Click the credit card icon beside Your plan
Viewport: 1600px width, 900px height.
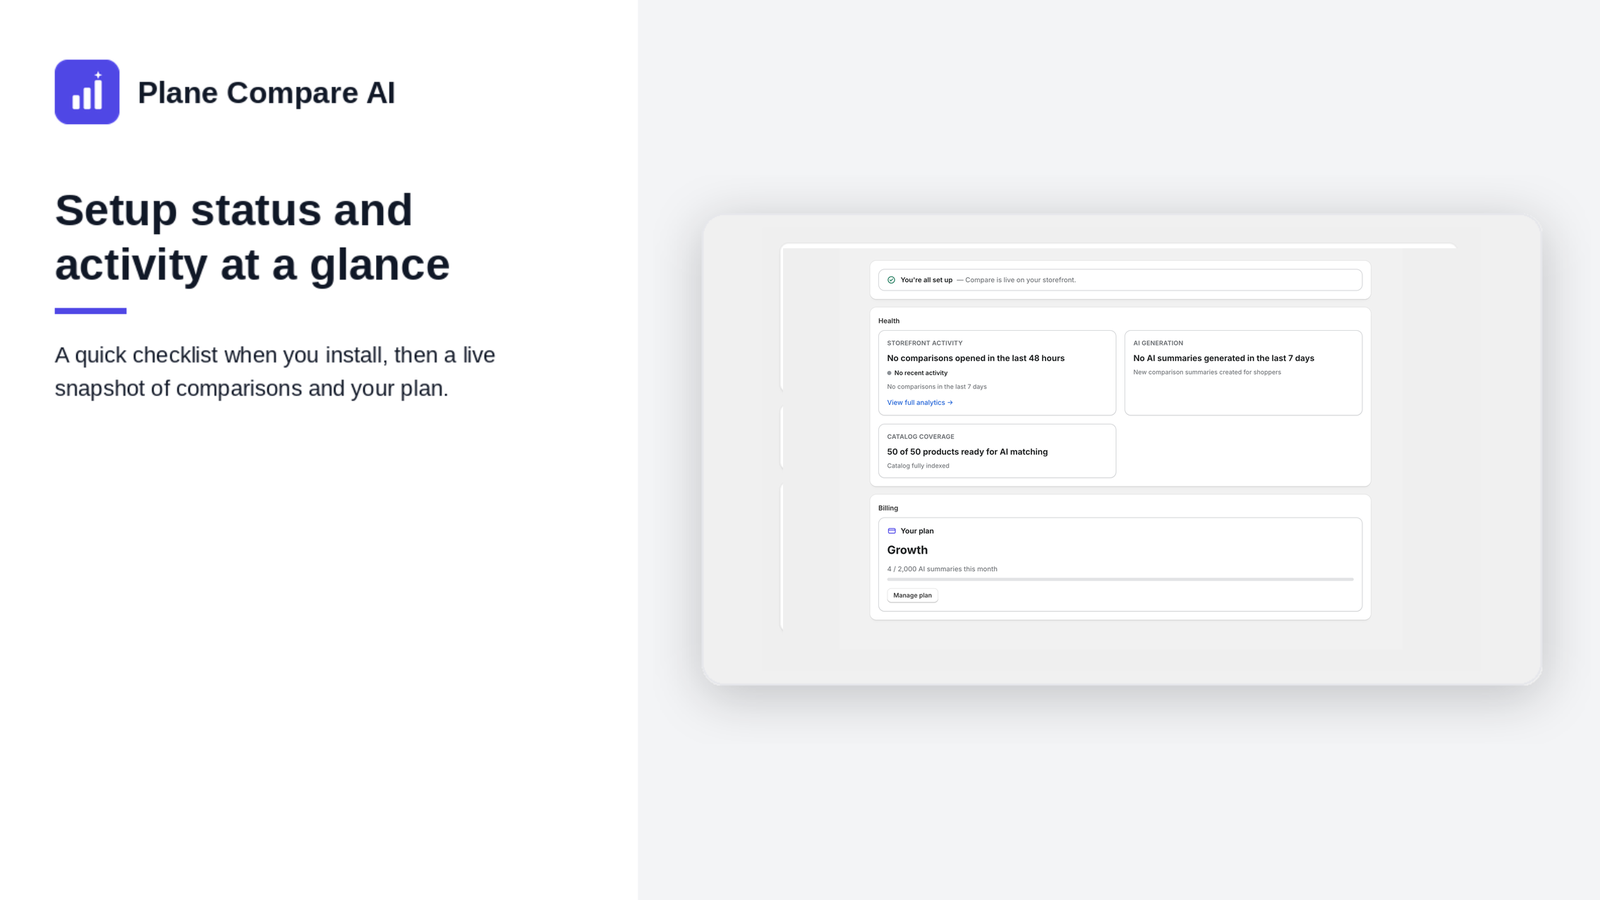click(x=892, y=531)
